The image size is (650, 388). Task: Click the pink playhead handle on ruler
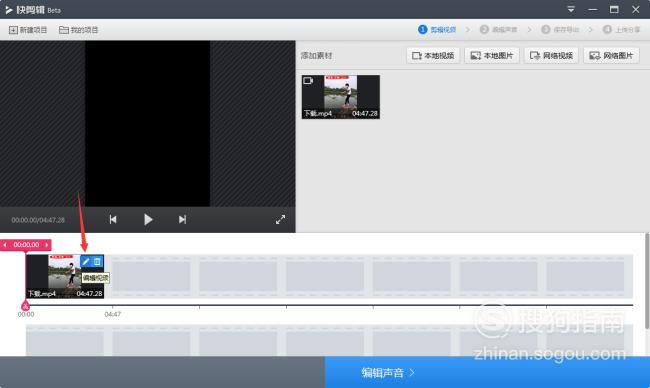tap(25, 306)
